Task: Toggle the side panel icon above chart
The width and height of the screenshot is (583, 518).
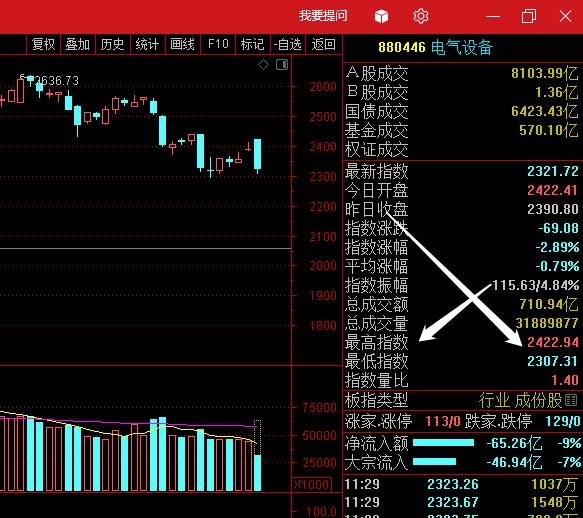Action: click(282, 65)
